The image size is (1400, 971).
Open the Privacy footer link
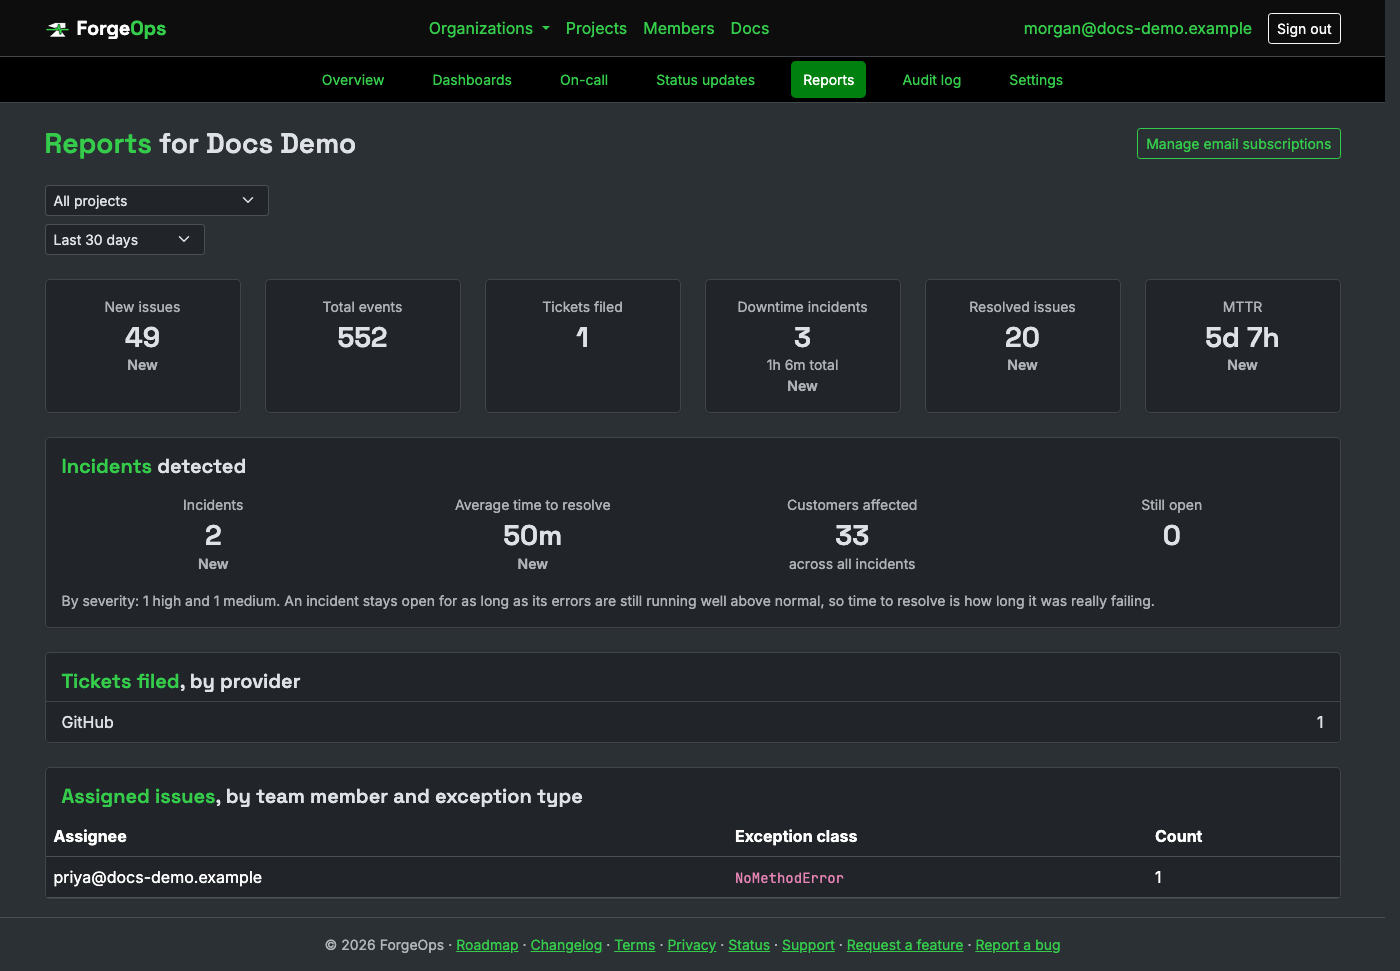692,945
